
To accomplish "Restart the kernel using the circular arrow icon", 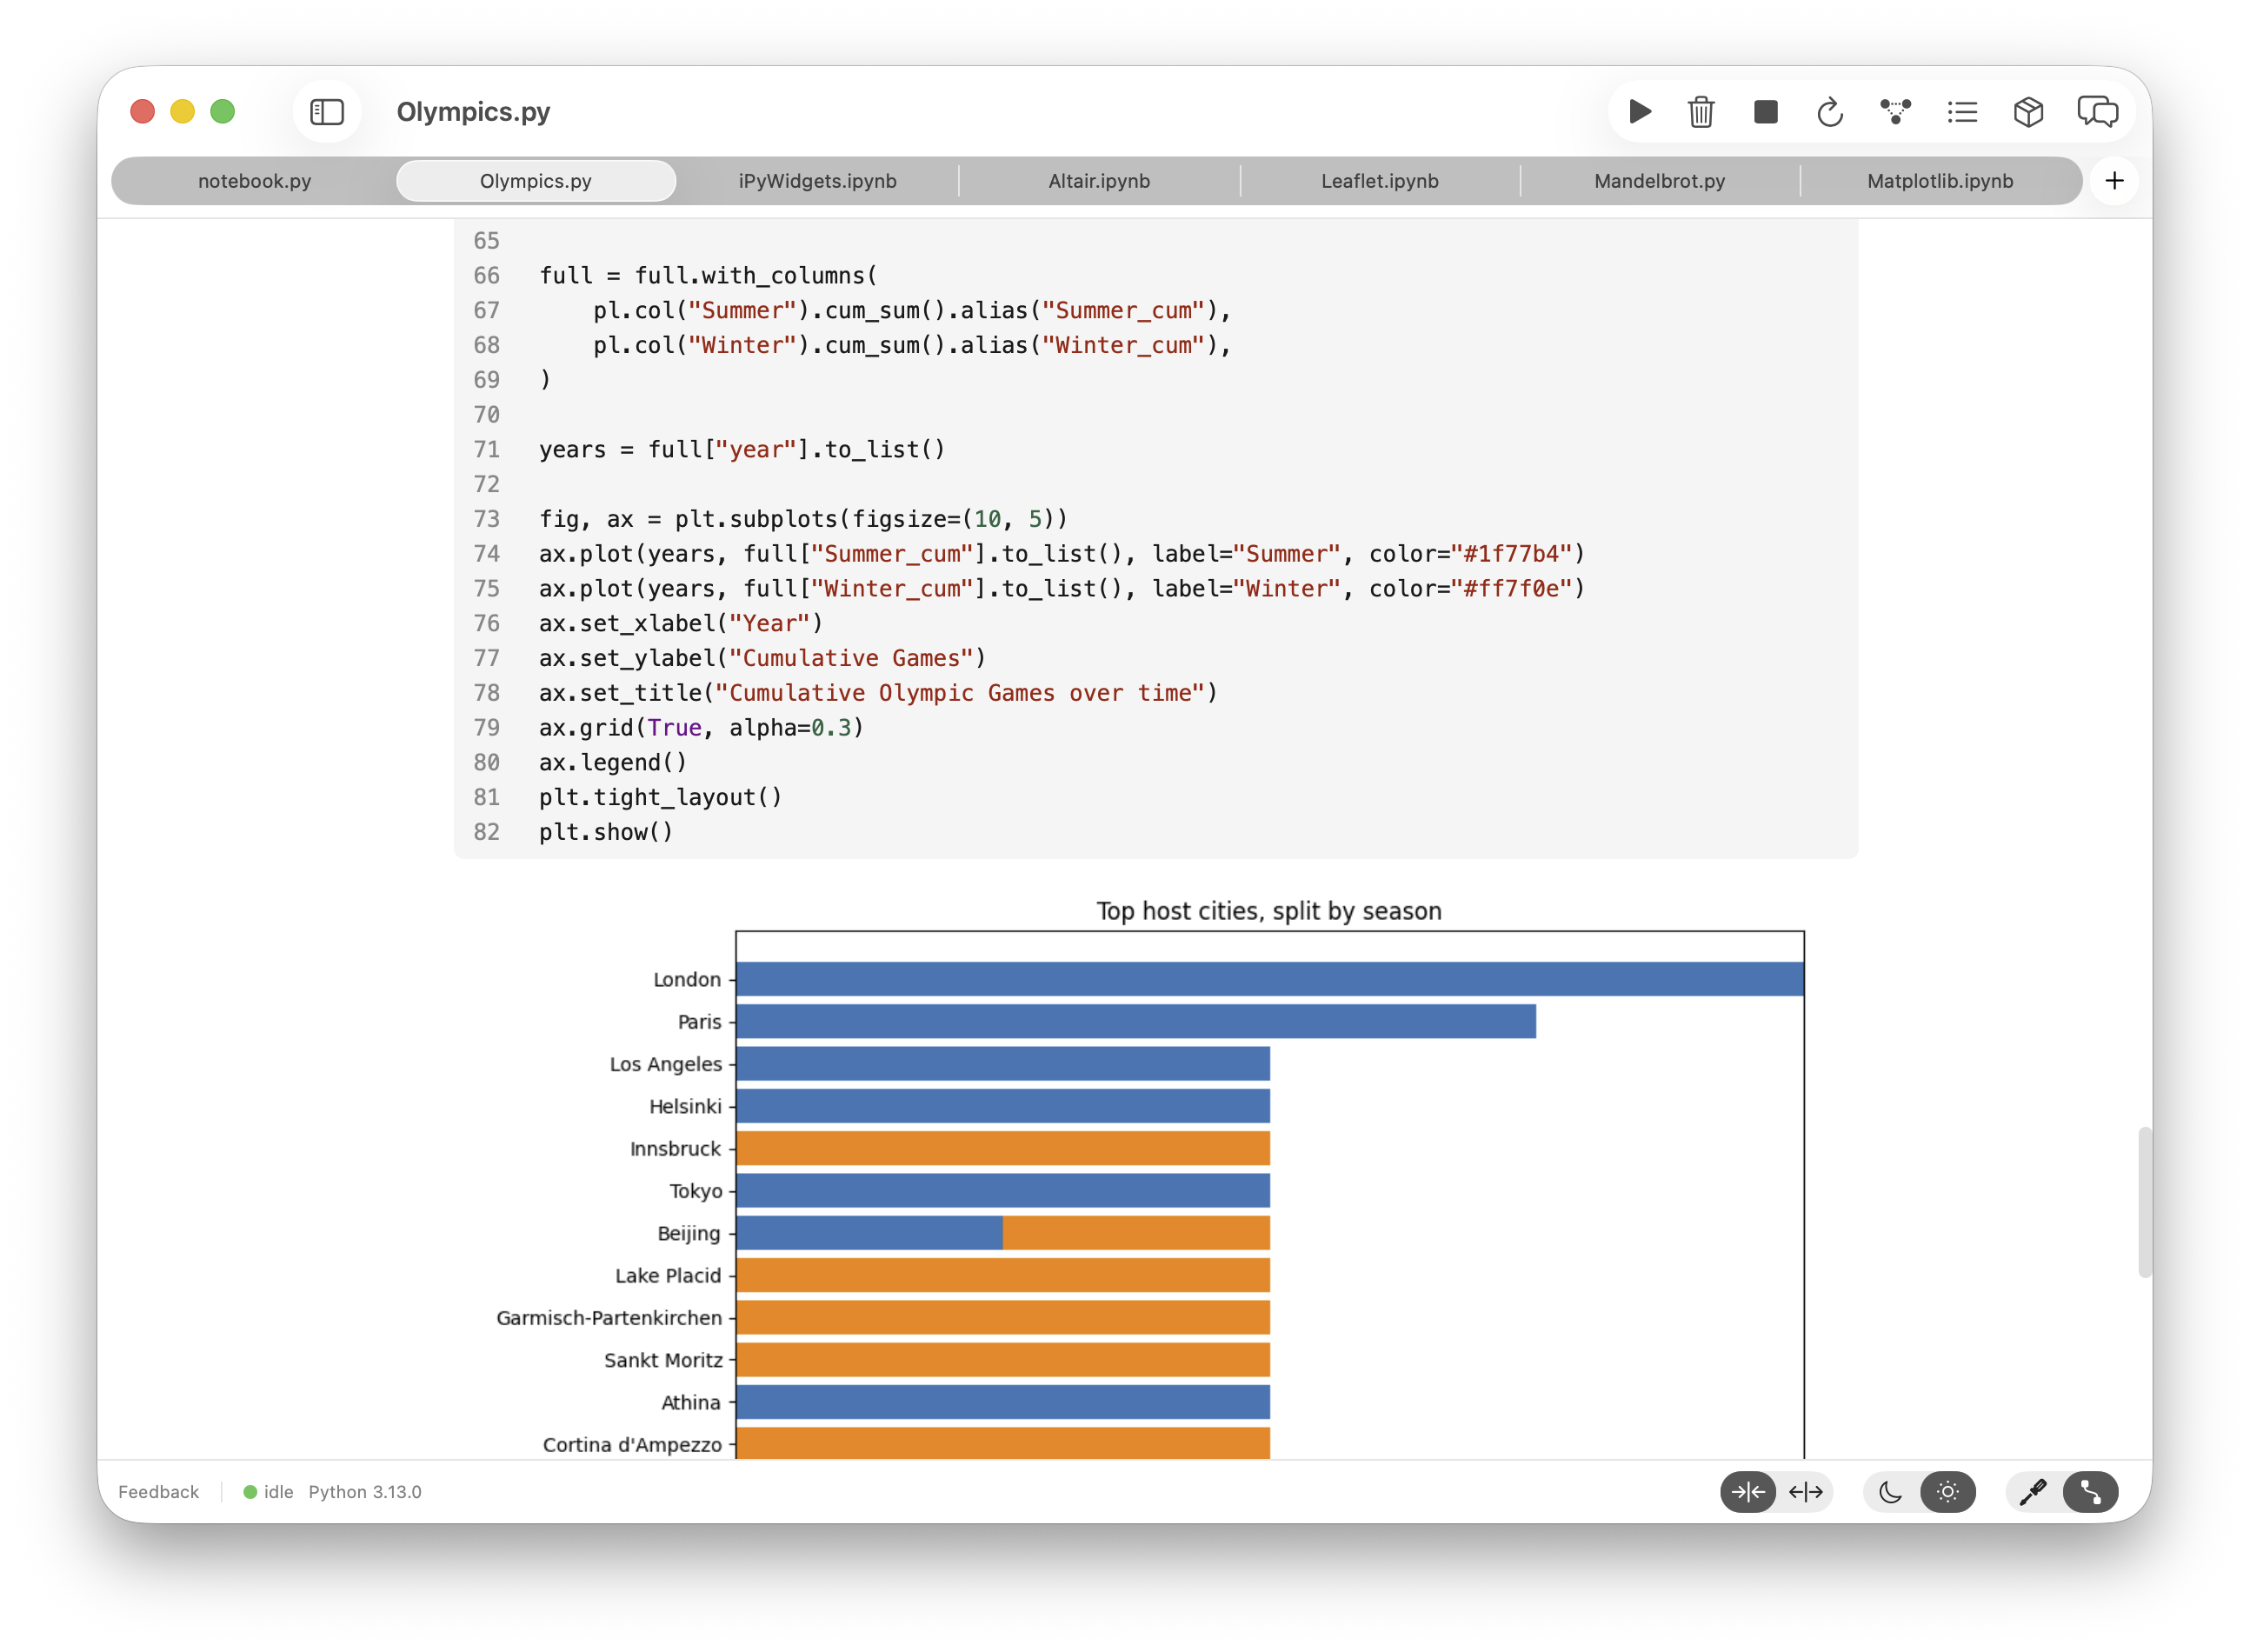I will pyautogui.click(x=1829, y=111).
